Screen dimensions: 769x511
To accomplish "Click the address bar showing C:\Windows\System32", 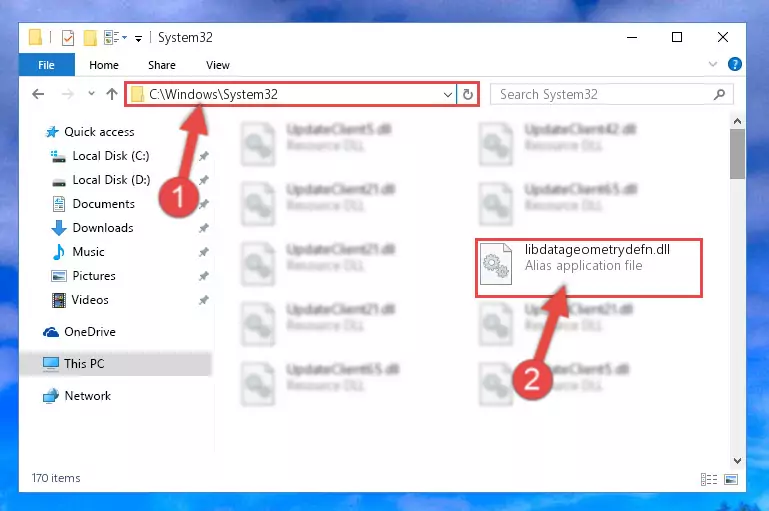I will coord(291,94).
